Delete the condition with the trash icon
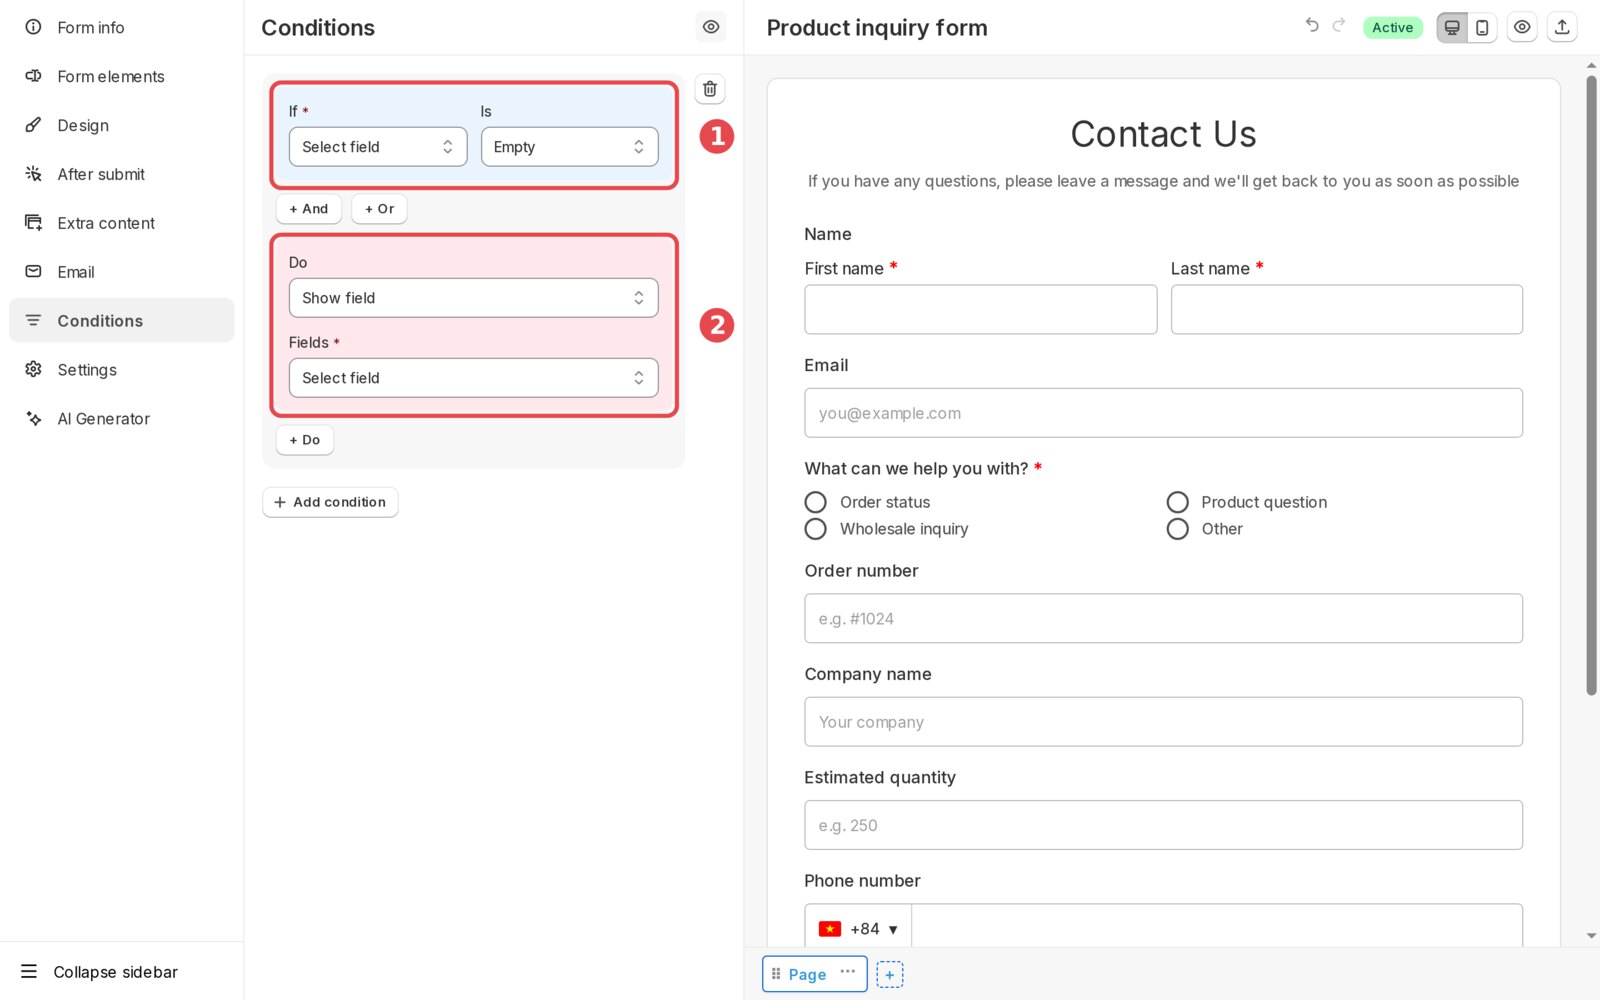Image resolution: width=1600 pixels, height=1000 pixels. [710, 89]
